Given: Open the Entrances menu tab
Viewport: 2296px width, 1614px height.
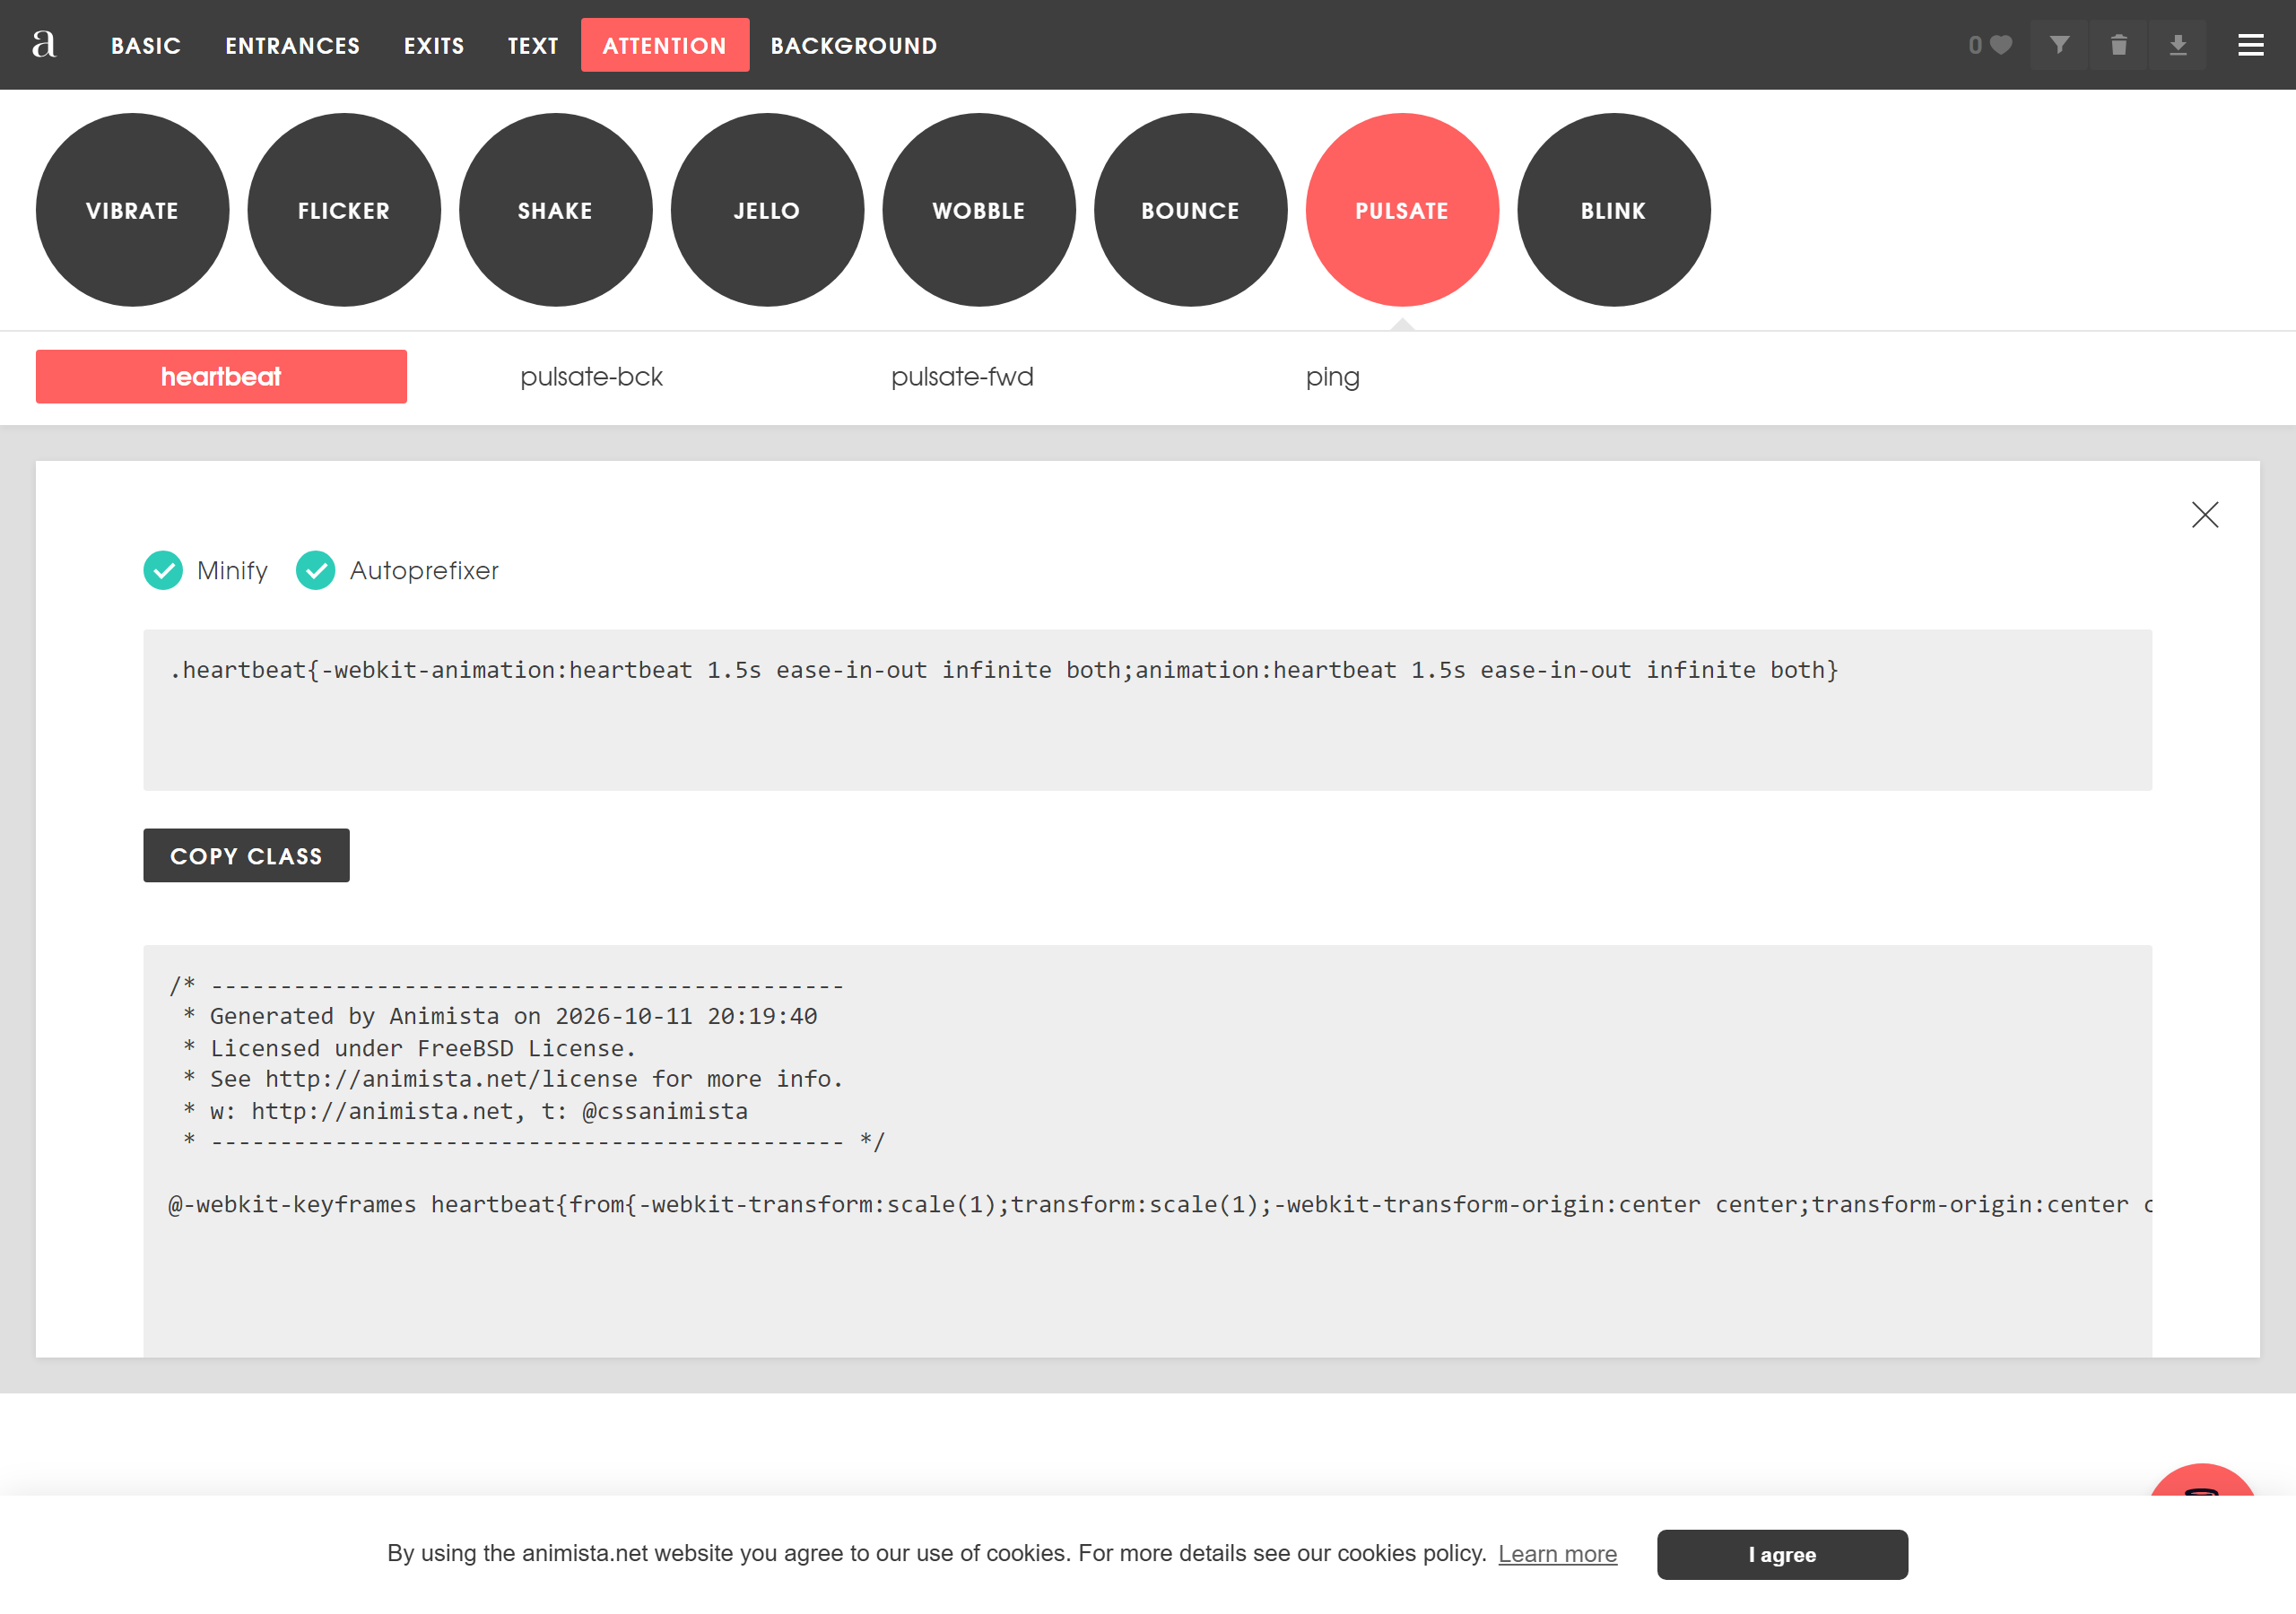Looking at the screenshot, I should click(292, 45).
